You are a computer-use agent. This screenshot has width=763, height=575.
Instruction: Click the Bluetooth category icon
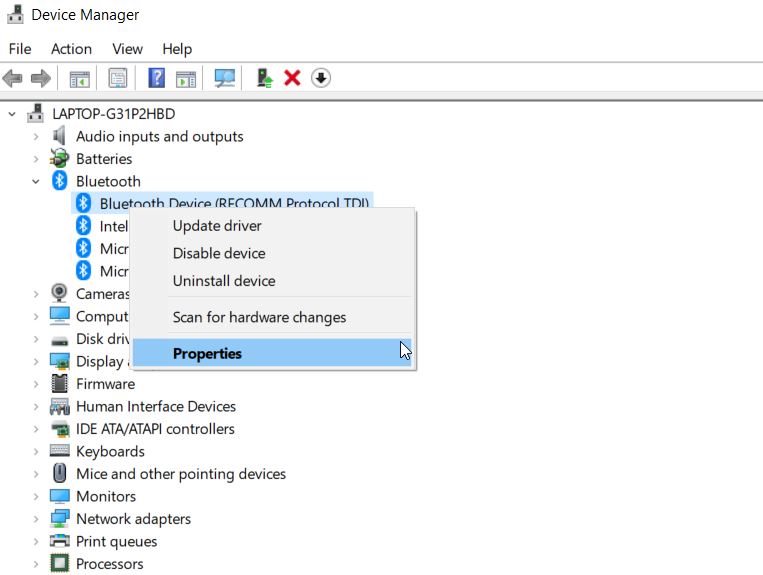(59, 181)
